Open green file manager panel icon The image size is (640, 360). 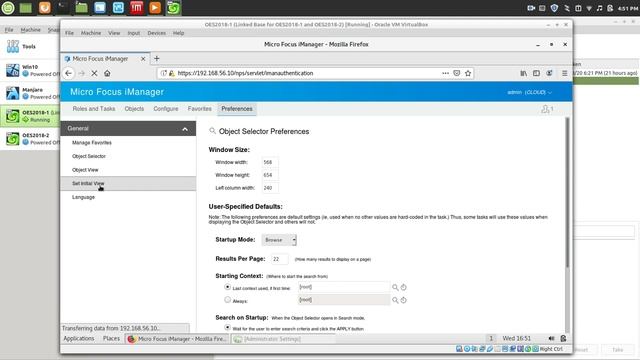pos(81,8)
